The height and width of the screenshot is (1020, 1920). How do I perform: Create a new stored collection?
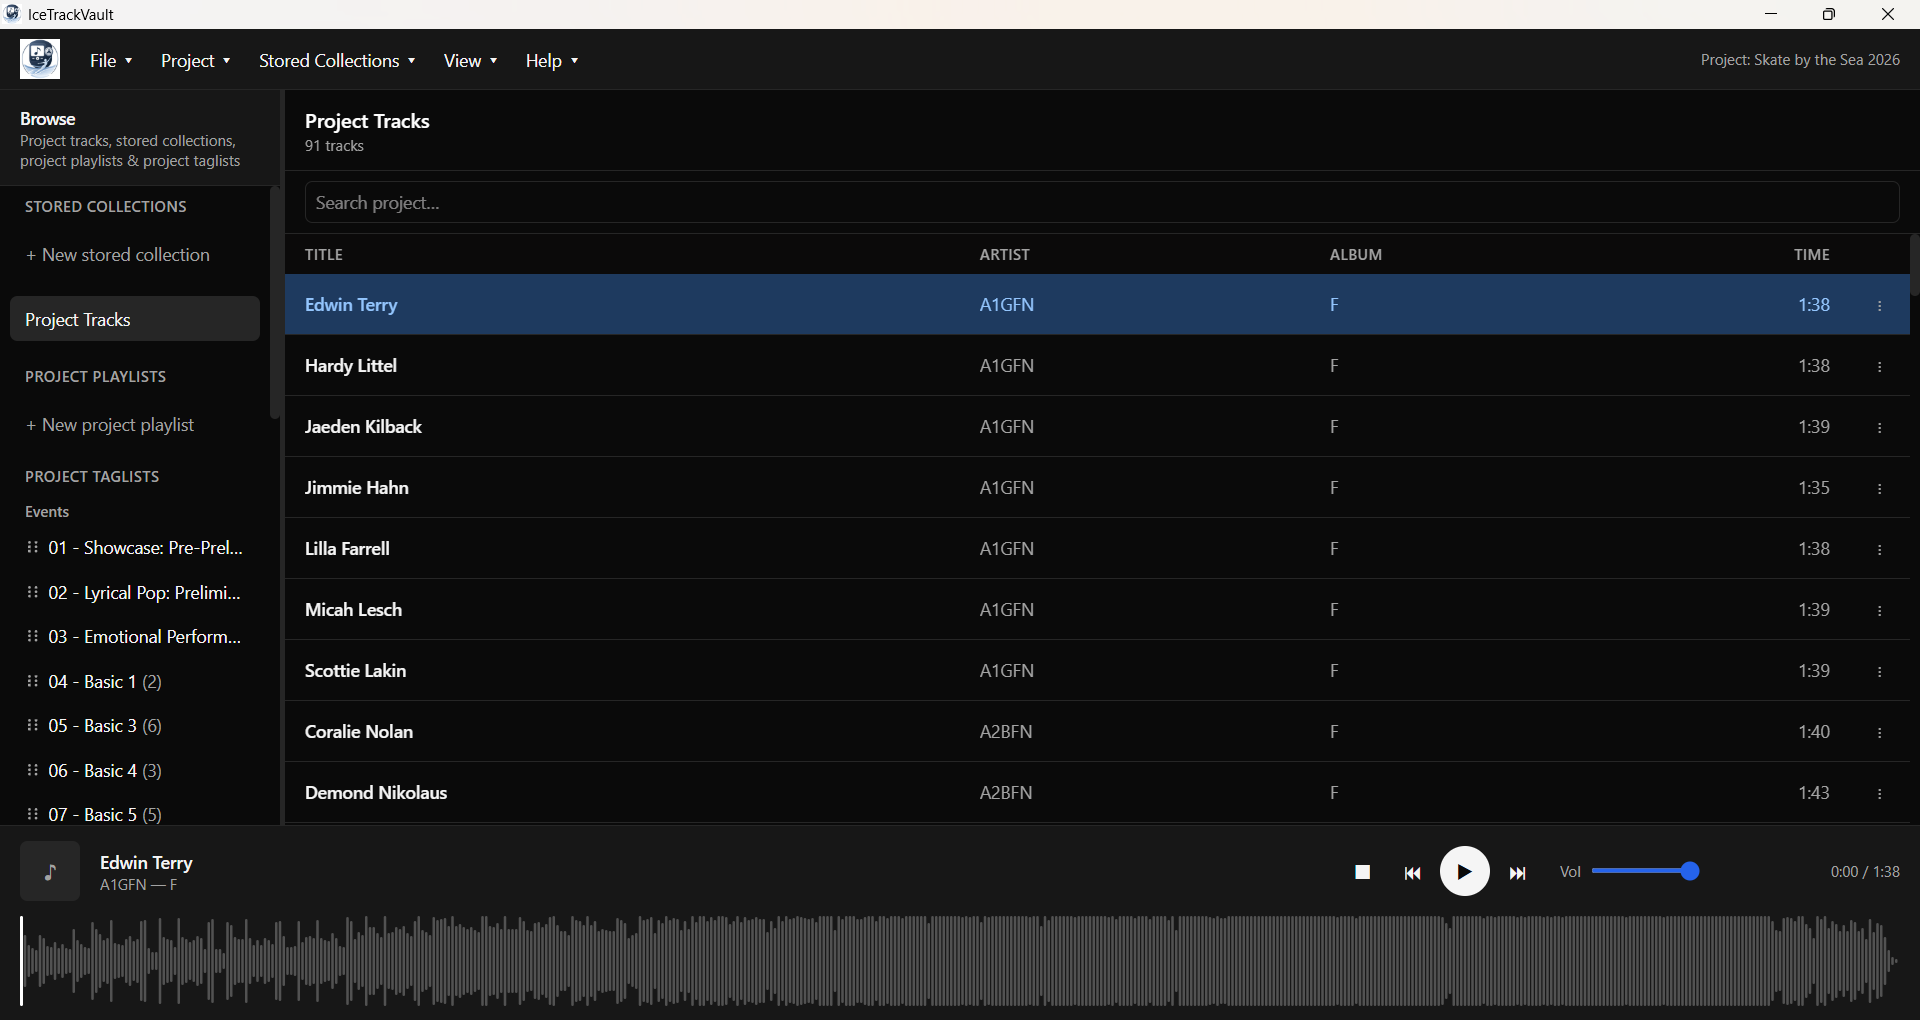point(118,255)
